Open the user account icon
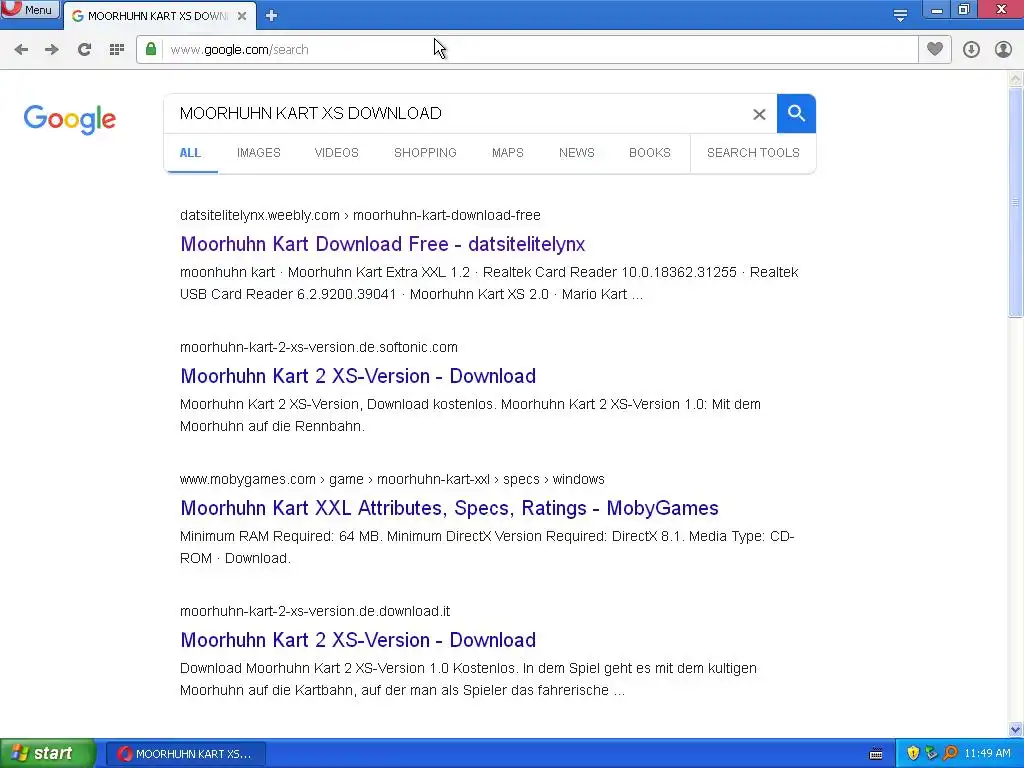This screenshot has width=1024, height=768. pyautogui.click(x=1003, y=50)
